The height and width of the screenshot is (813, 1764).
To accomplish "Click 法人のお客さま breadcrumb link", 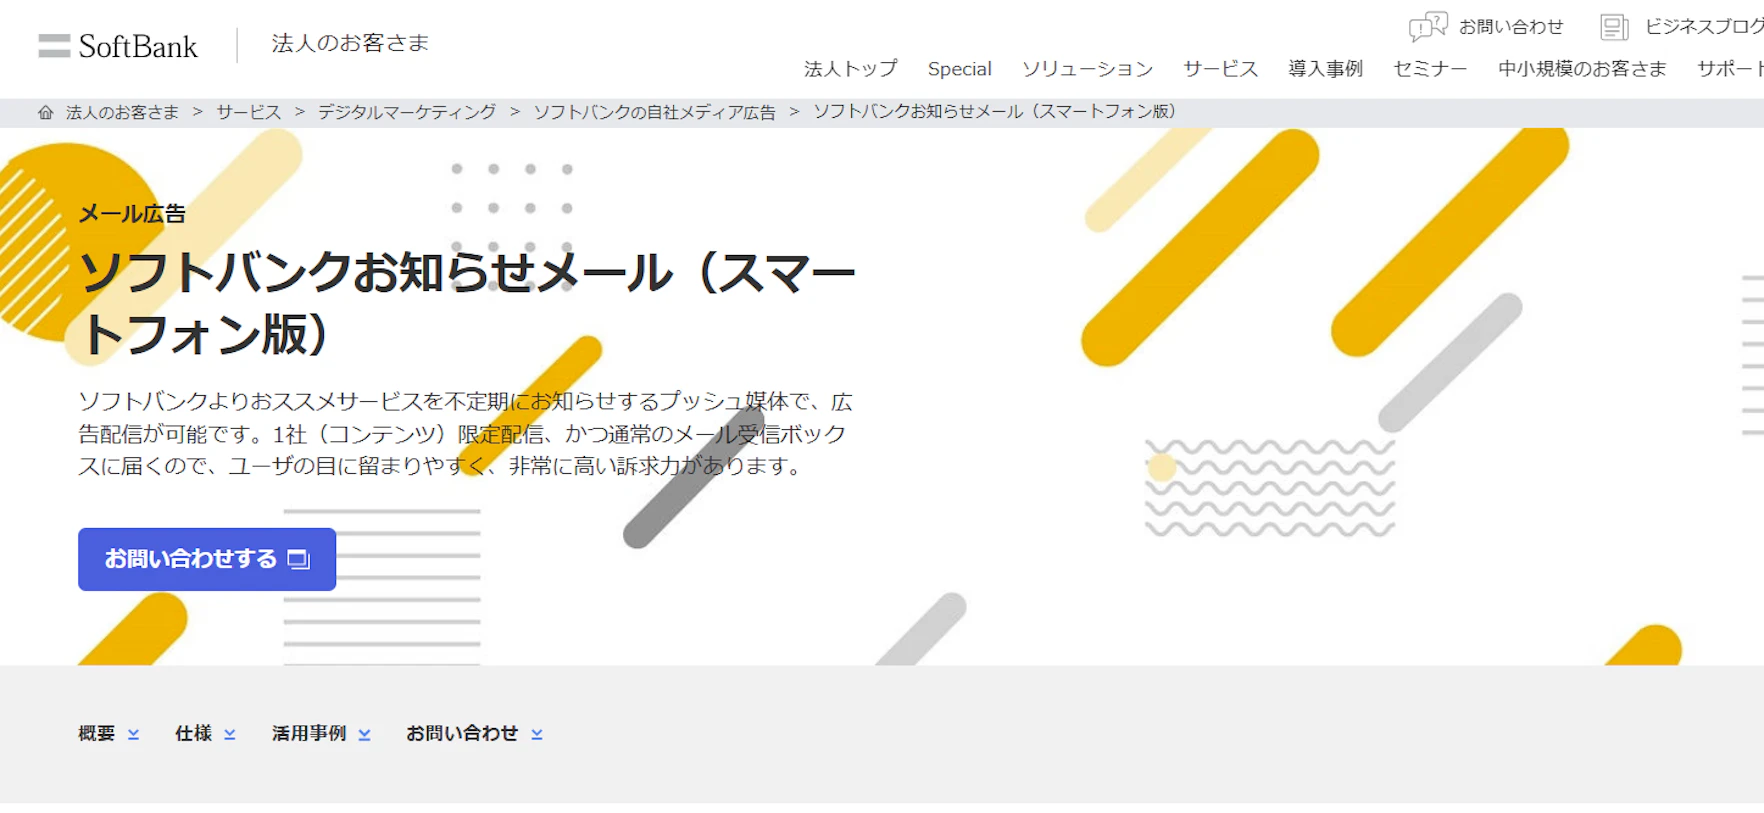I will coord(122,112).
